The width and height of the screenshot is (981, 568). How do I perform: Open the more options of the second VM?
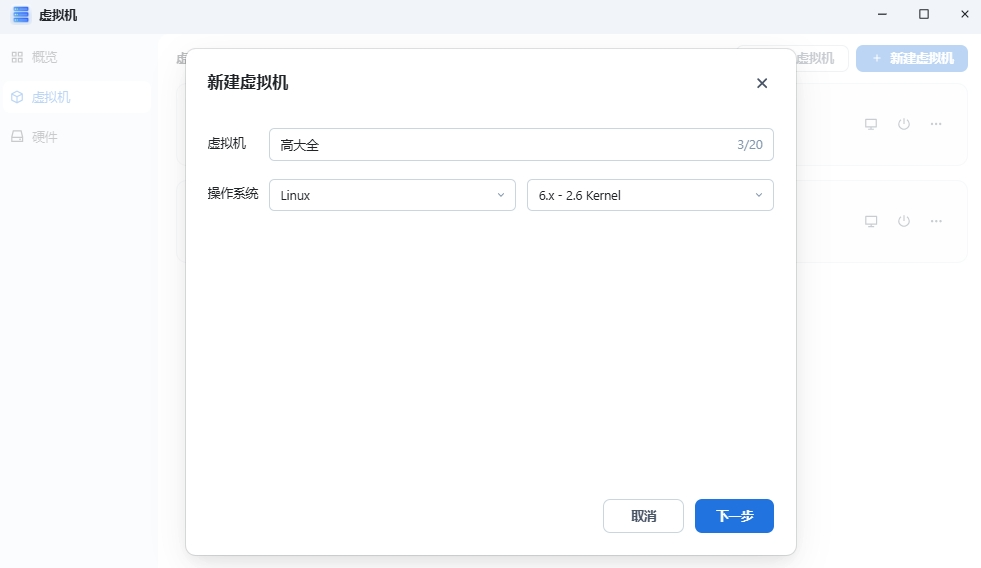[936, 221]
